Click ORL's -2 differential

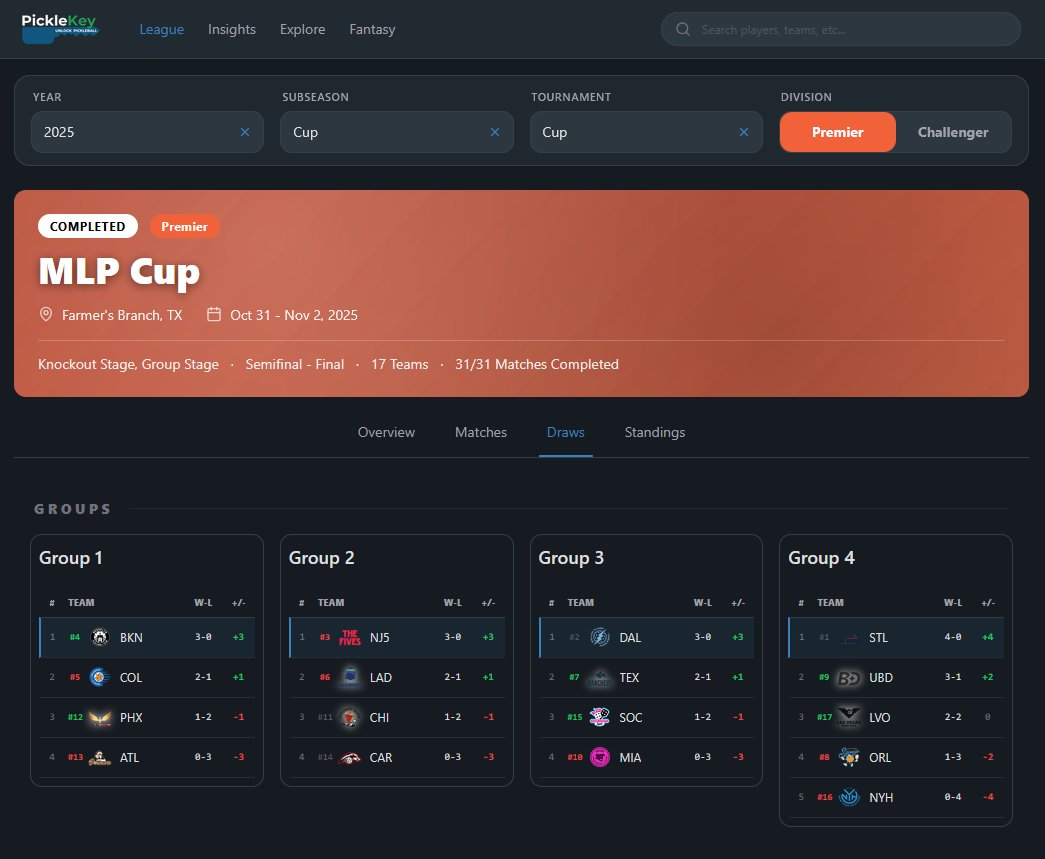(988, 757)
